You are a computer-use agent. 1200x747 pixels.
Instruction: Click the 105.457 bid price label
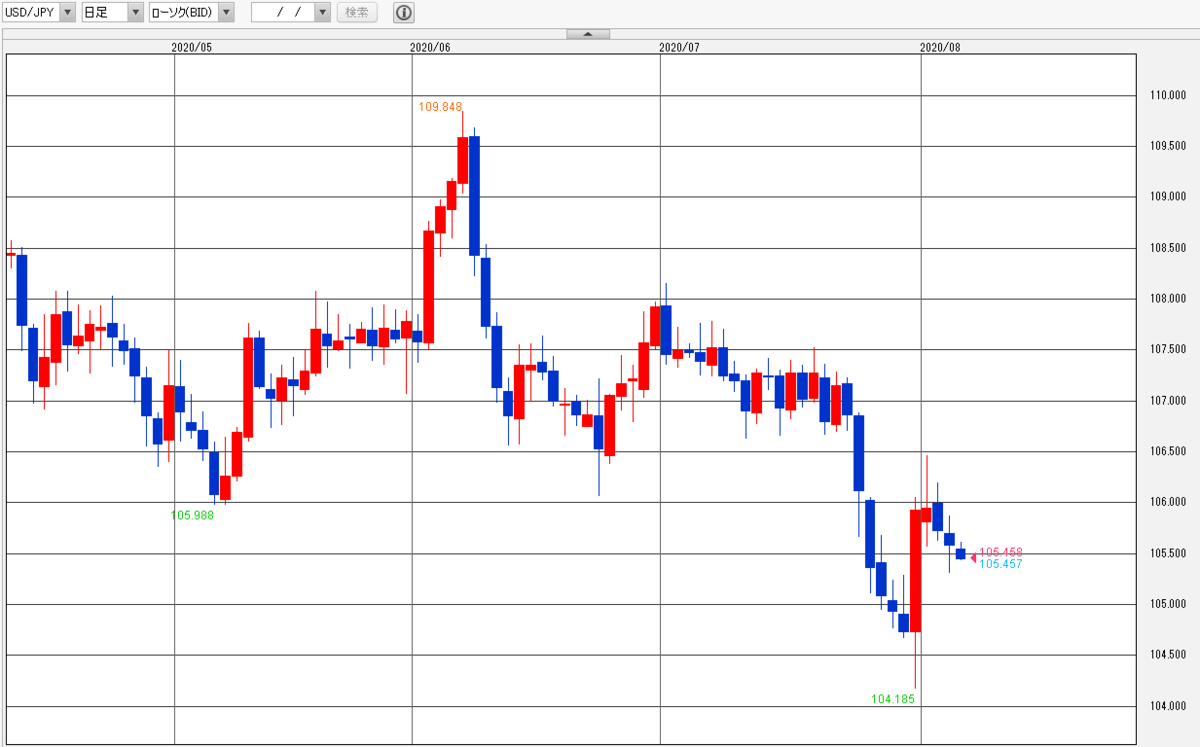point(1000,564)
